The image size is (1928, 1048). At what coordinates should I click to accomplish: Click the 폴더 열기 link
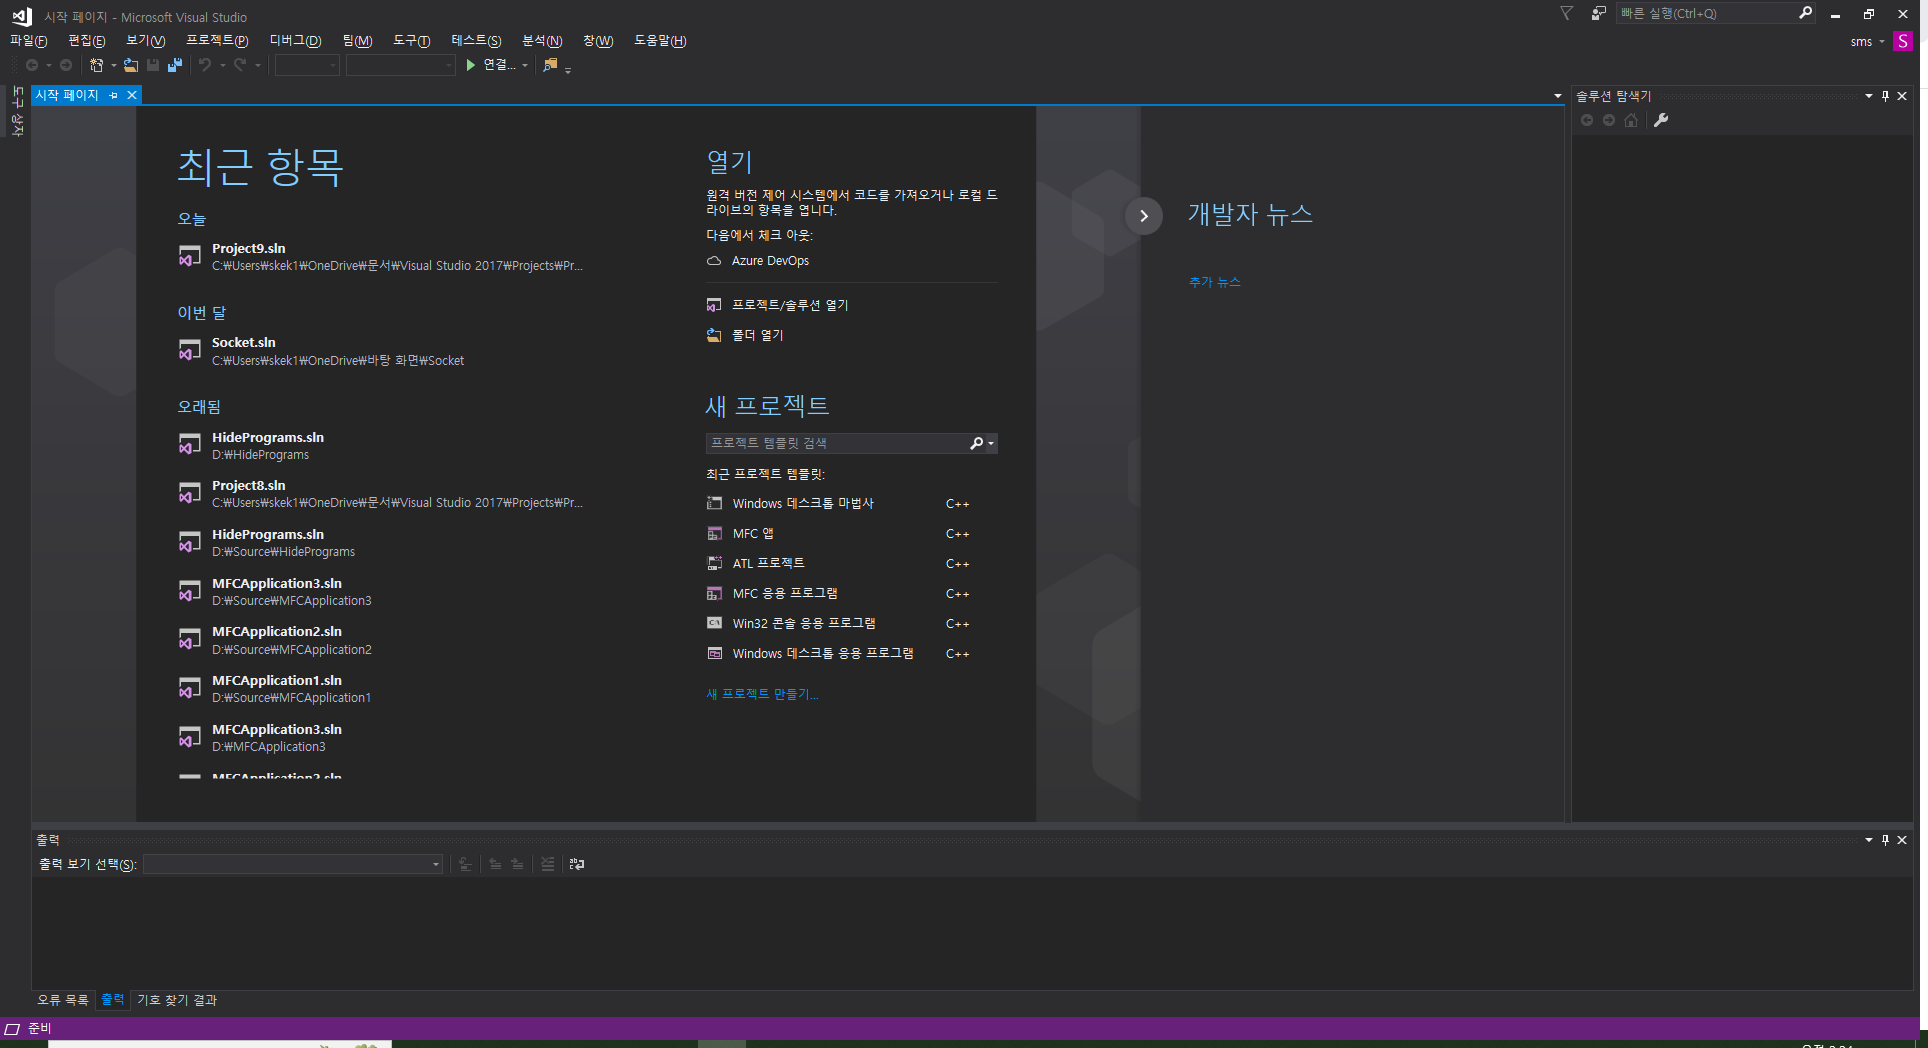[746, 335]
